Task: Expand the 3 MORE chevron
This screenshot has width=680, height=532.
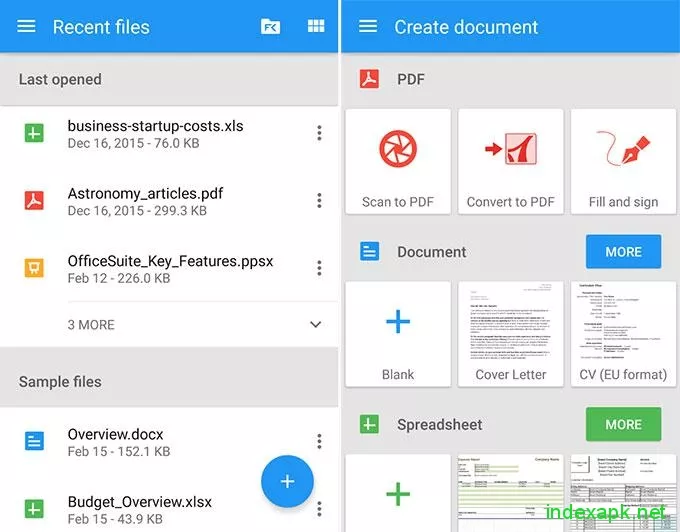Action: [316, 324]
